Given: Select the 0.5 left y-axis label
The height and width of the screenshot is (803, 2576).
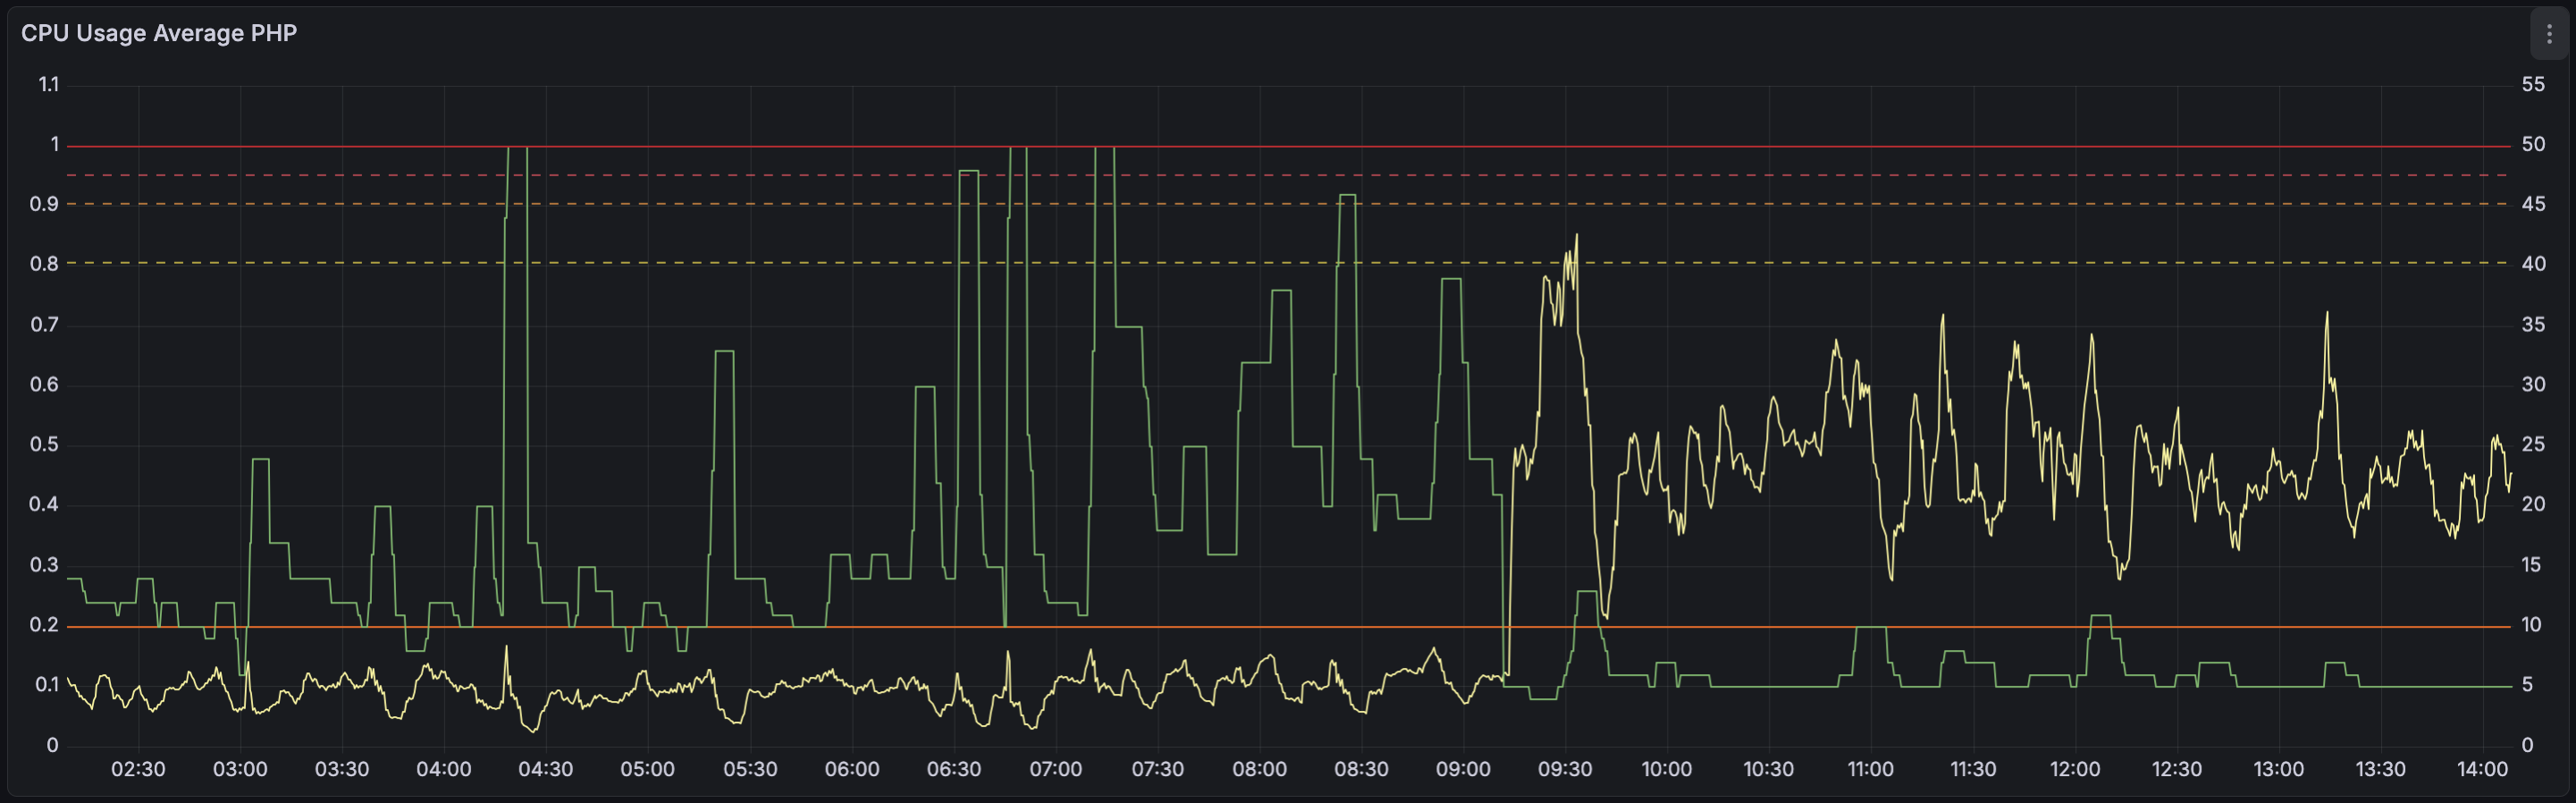Looking at the screenshot, I should tap(44, 444).
